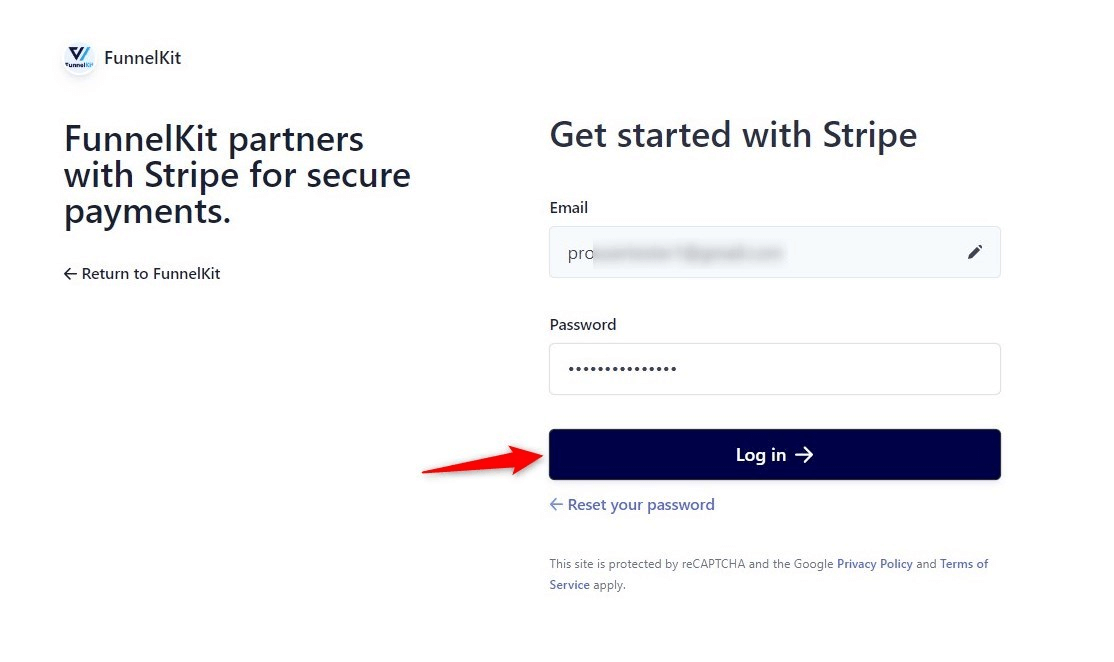The image size is (1114, 662).
Task: Click the arrow icon inside the Log in button
Action: pyautogui.click(x=805, y=454)
